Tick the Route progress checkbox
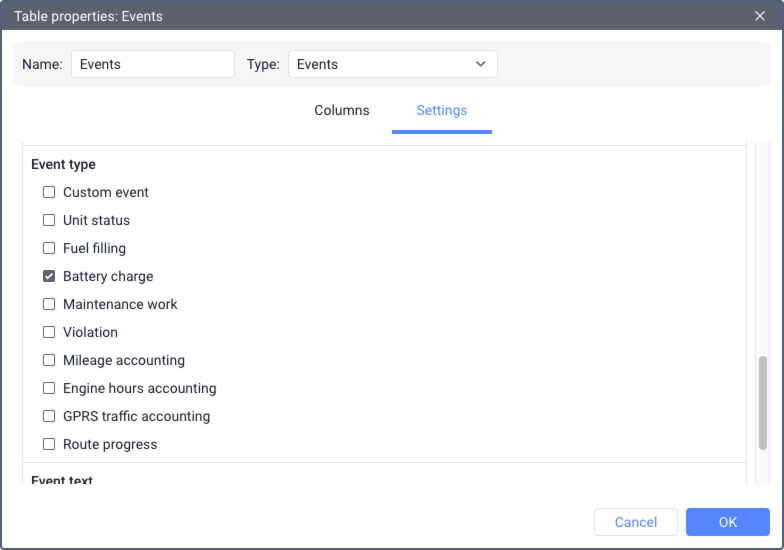The image size is (784, 550). click(49, 444)
